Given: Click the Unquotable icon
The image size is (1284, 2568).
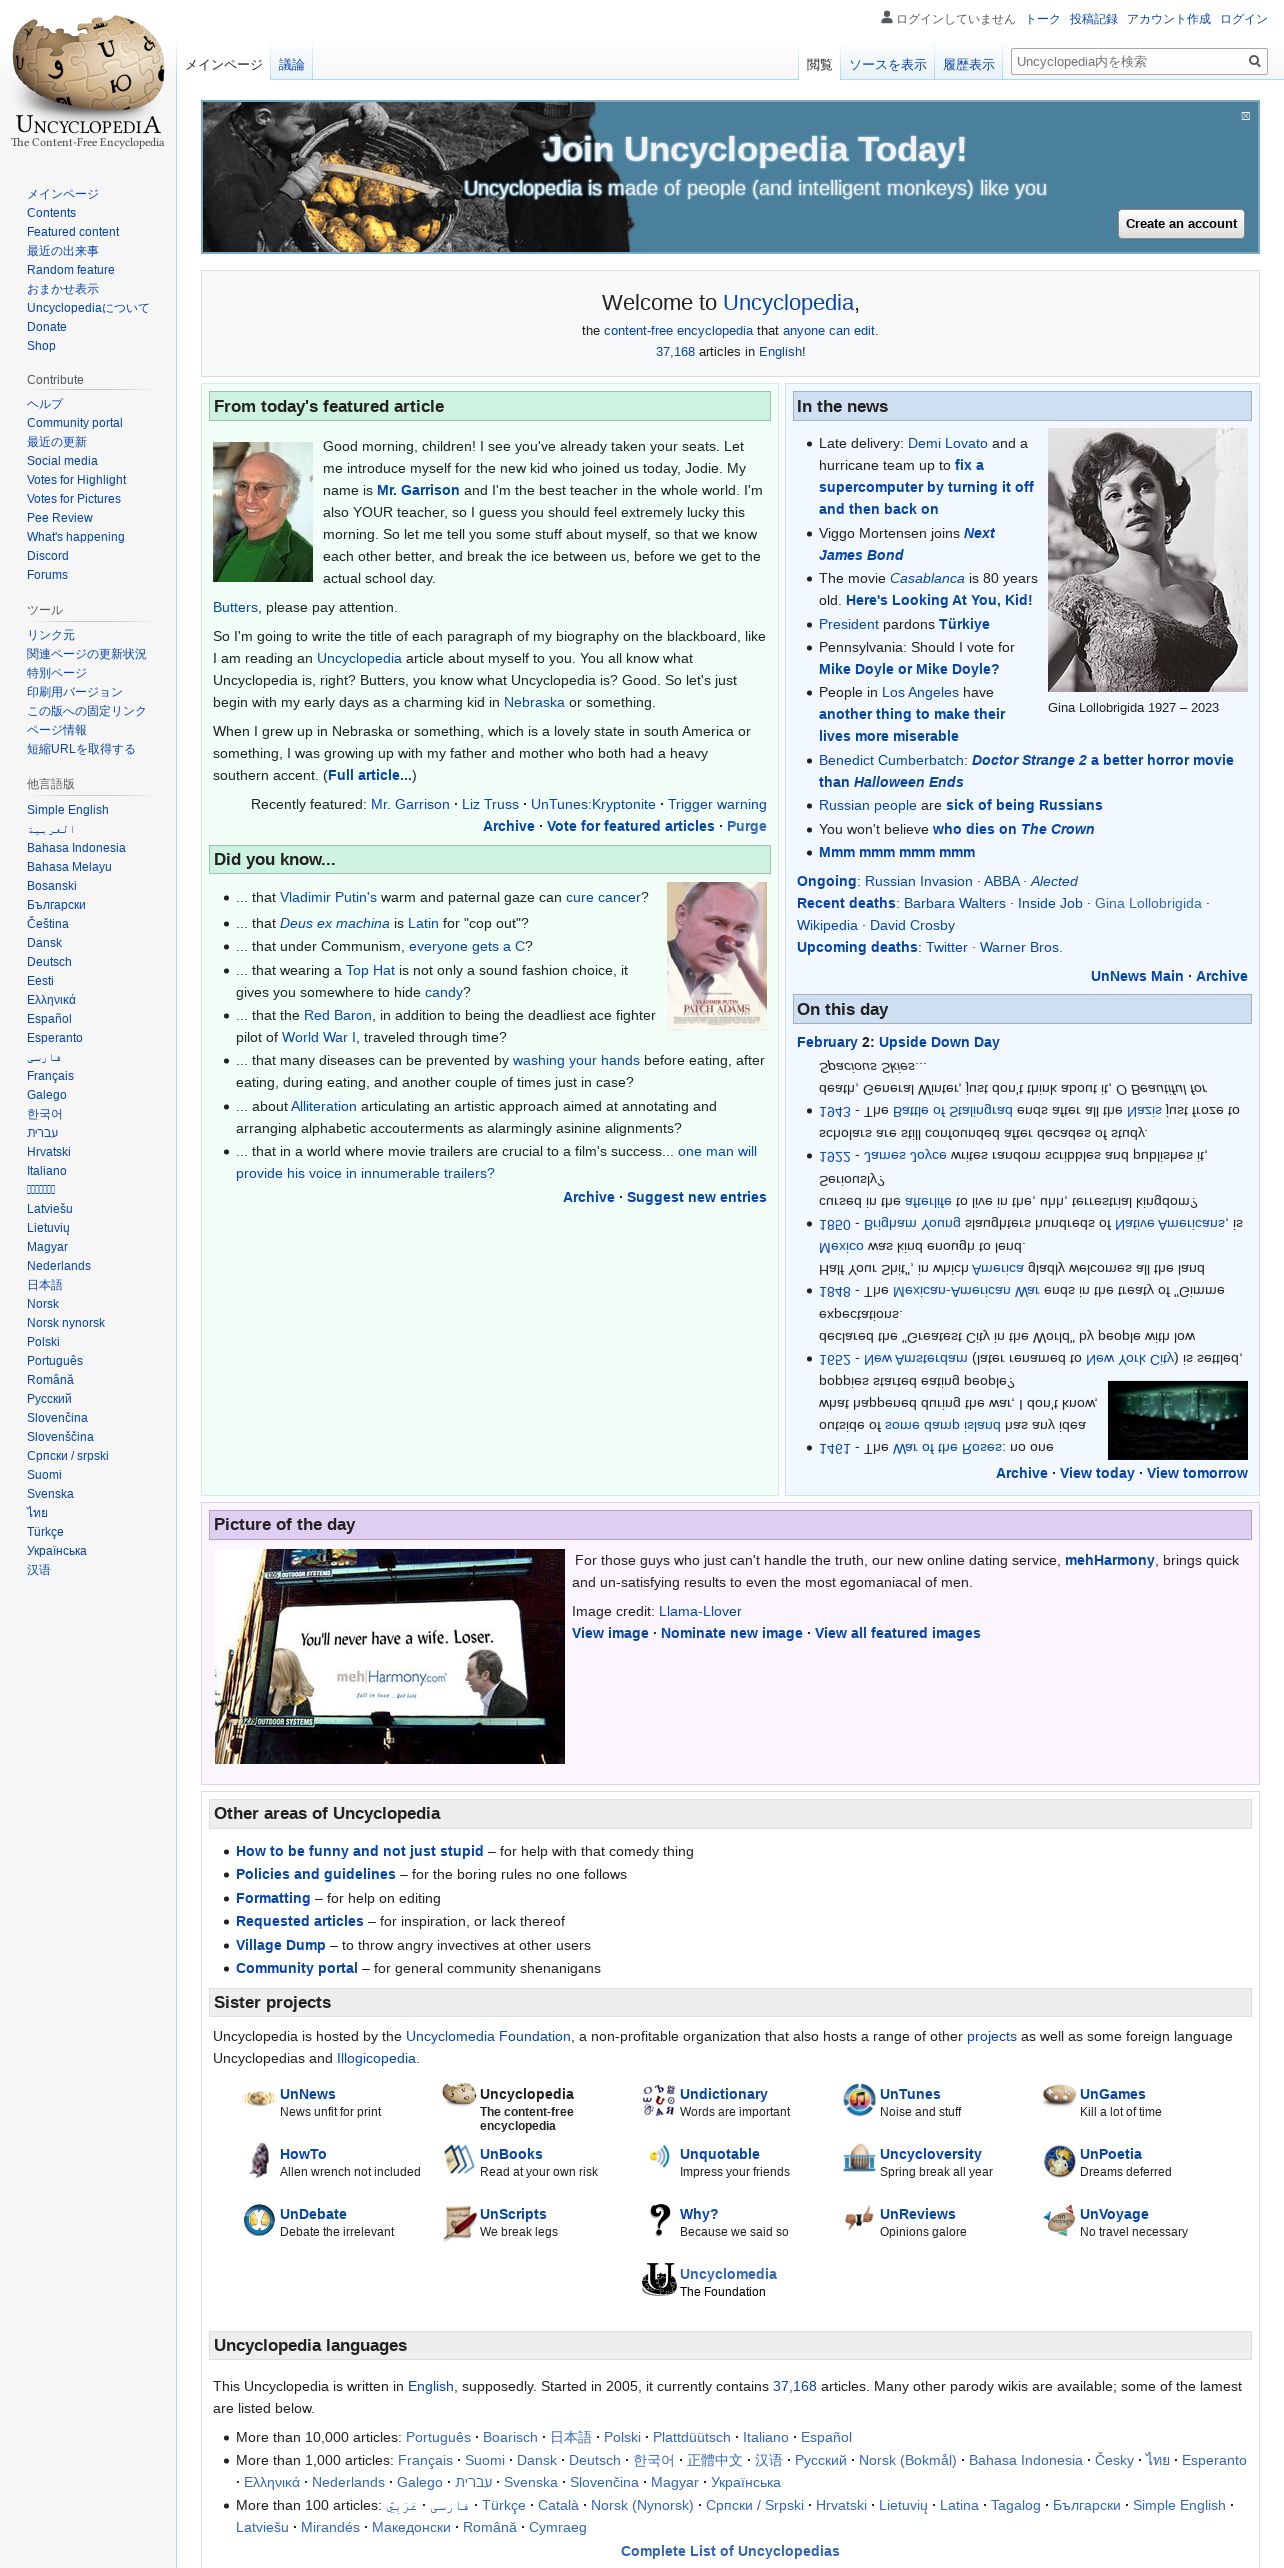Looking at the screenshot, I should tap(659, 2156).
